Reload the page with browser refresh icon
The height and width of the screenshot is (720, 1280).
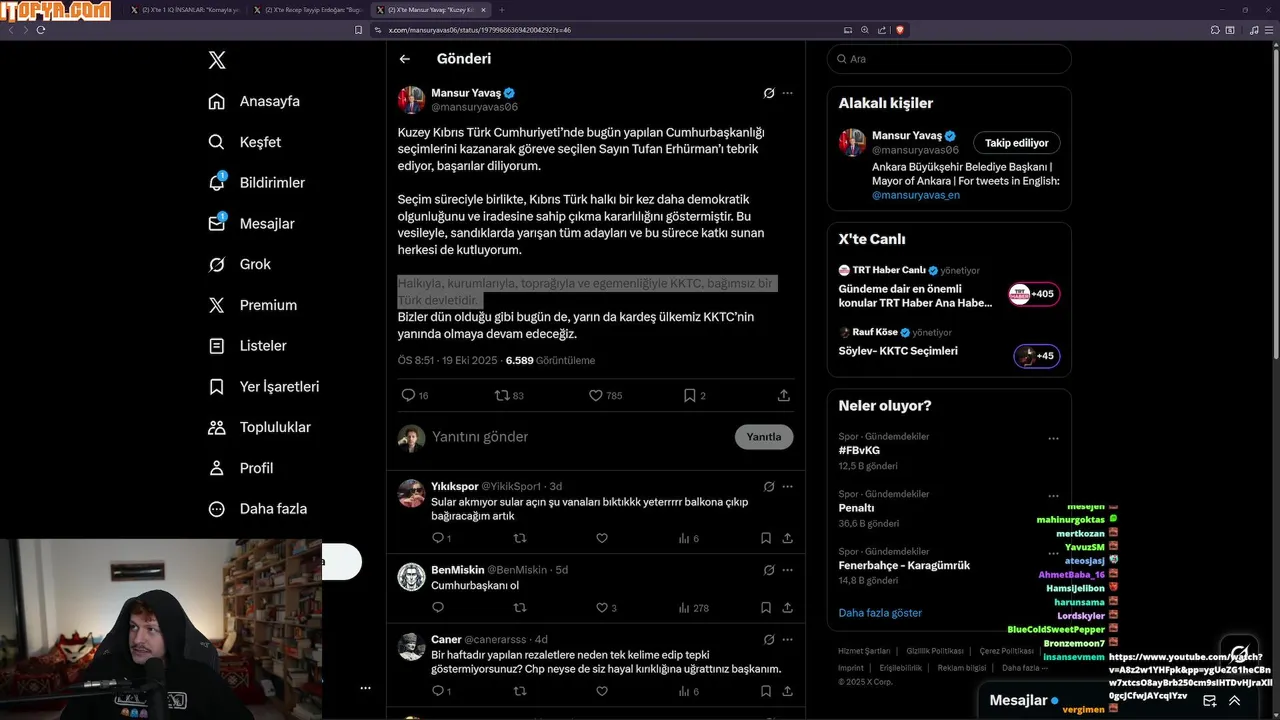point(41,30)
